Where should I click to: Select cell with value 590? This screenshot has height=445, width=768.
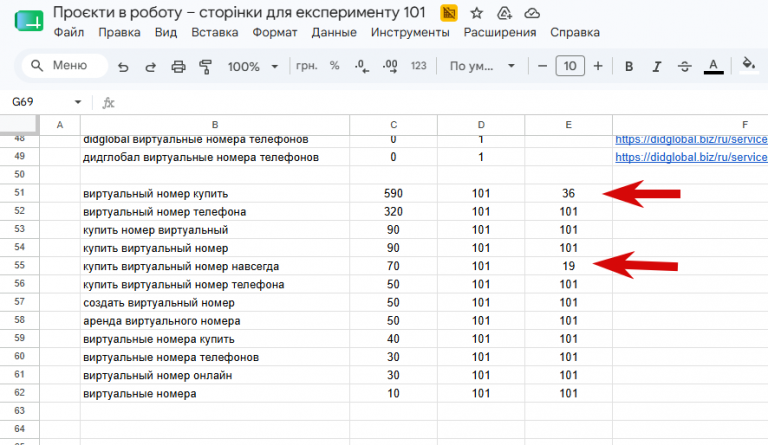[393, 193]
